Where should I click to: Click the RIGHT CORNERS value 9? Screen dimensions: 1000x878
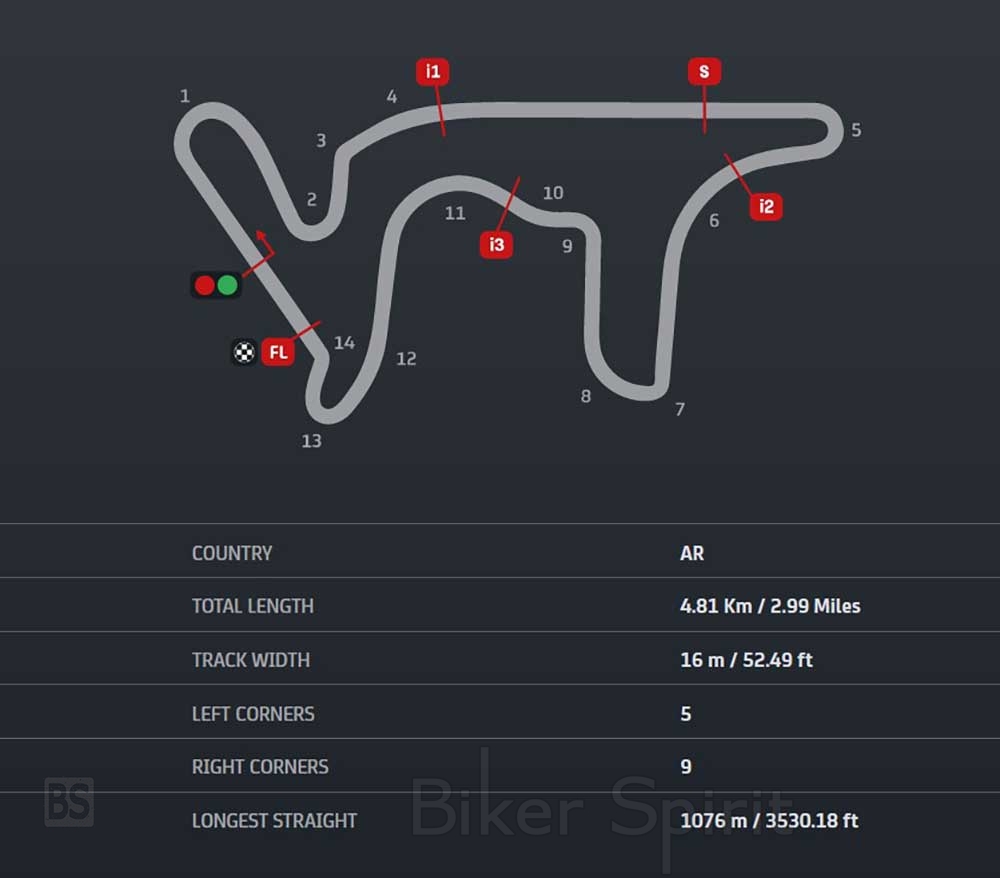[x=686, y=767]
